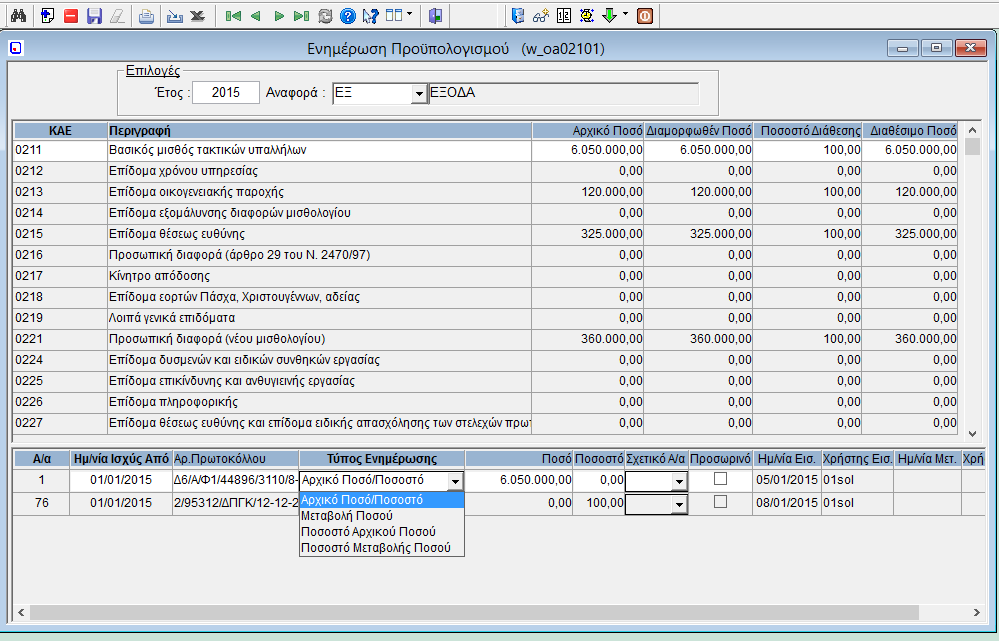Click the import tray arrow icon
The height and width of the screenshot is (641, 999).
click(x=175, y=16)
